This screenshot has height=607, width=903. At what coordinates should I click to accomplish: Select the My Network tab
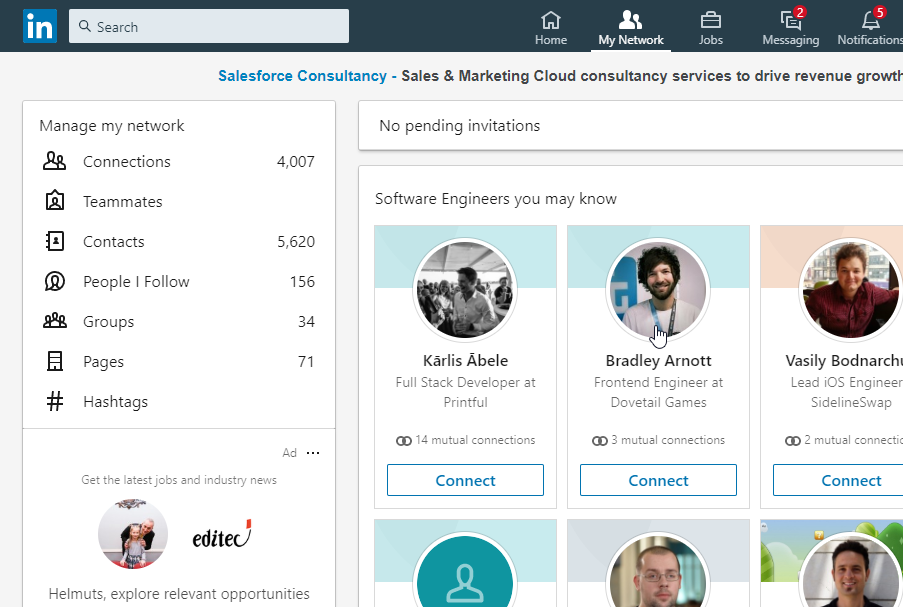(630, 28)
